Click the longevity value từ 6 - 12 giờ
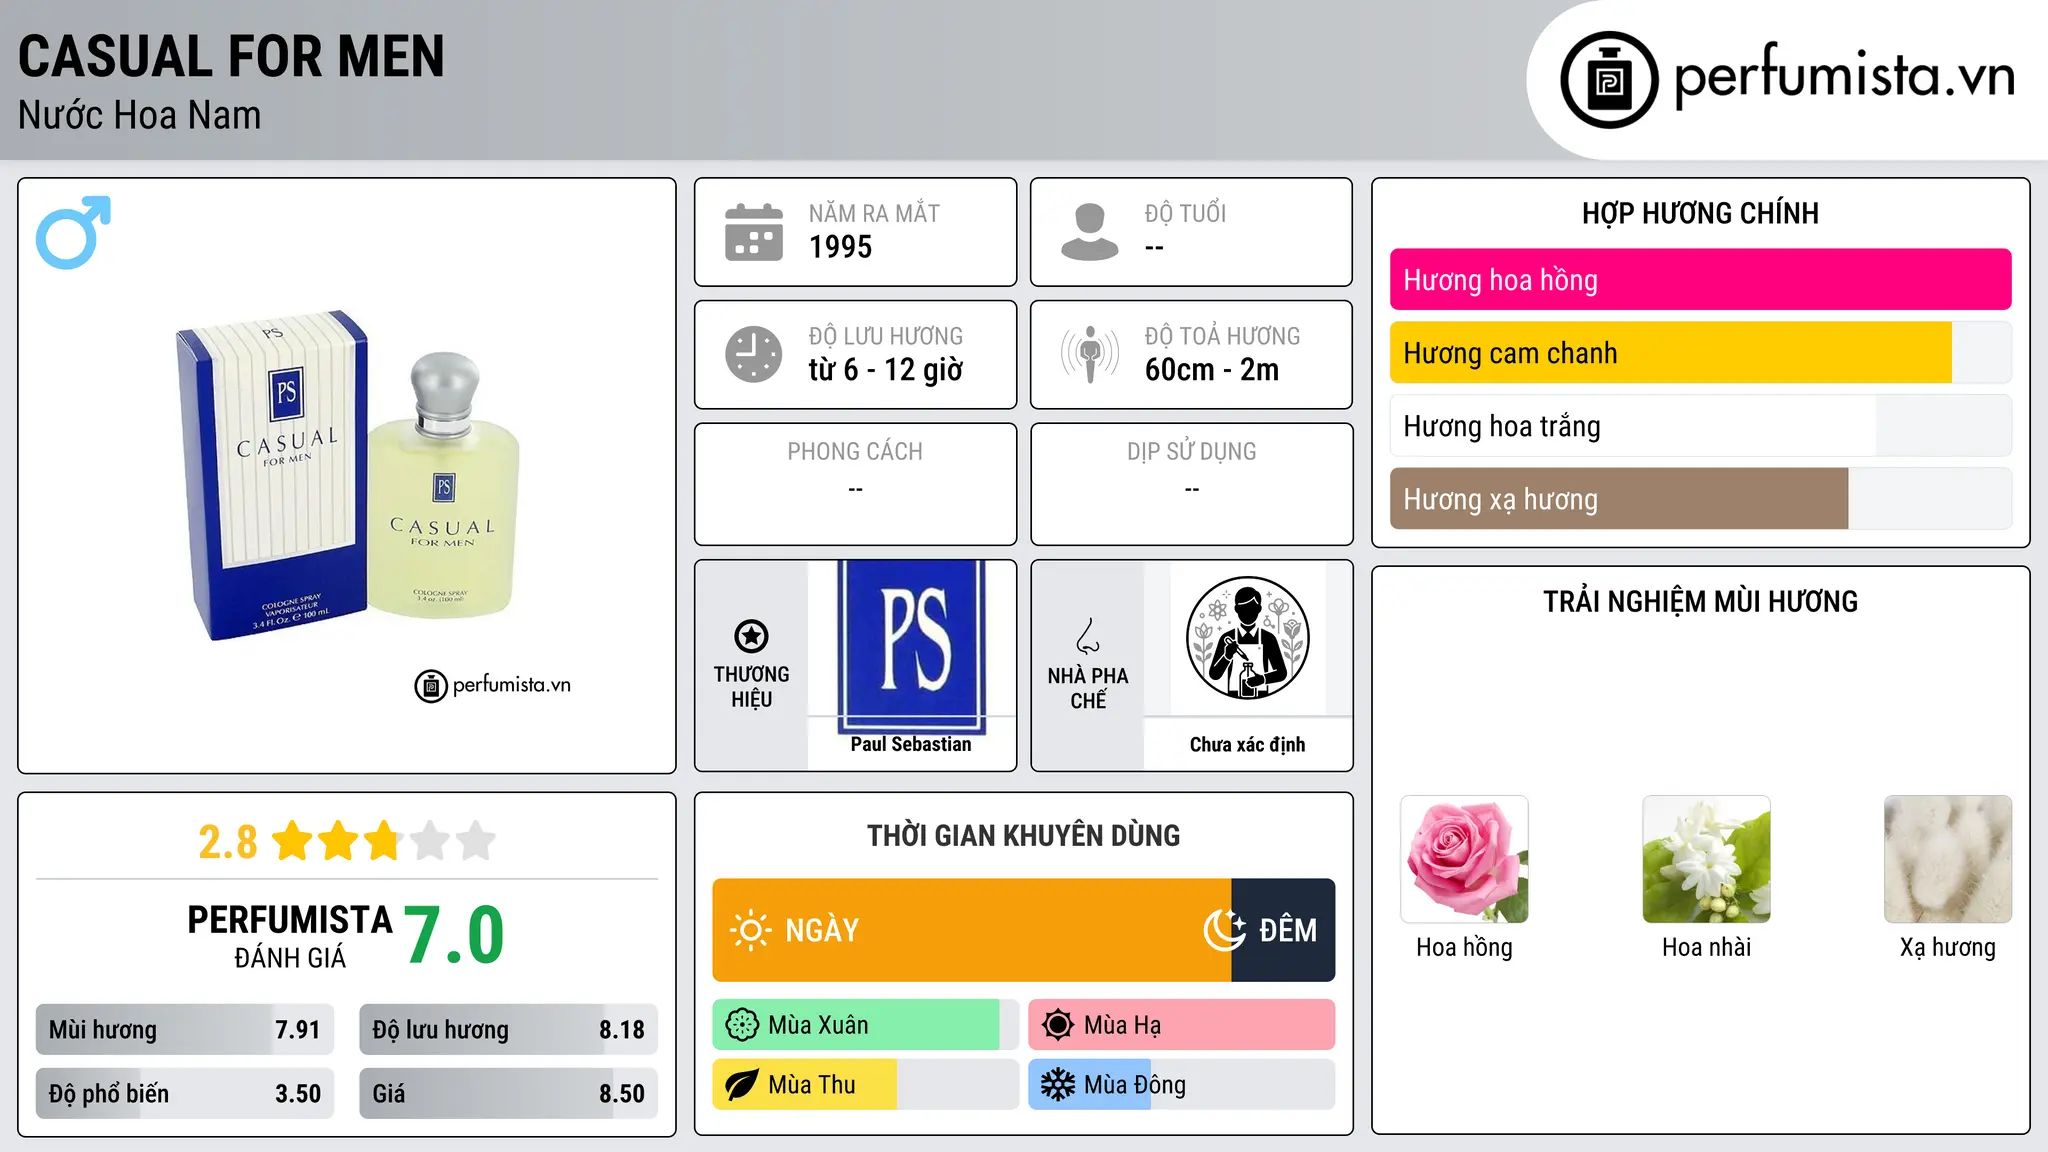The height and width of the screenshot is (1152, 2048). (x=885, y=370)
